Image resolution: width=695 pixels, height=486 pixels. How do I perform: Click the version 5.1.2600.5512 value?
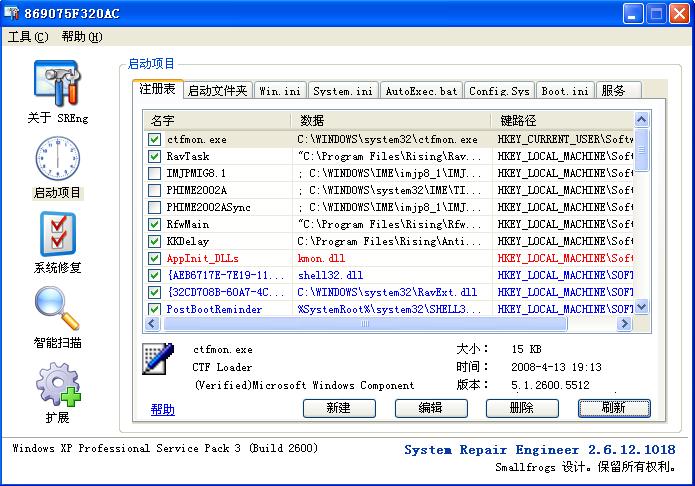(550, 385)
